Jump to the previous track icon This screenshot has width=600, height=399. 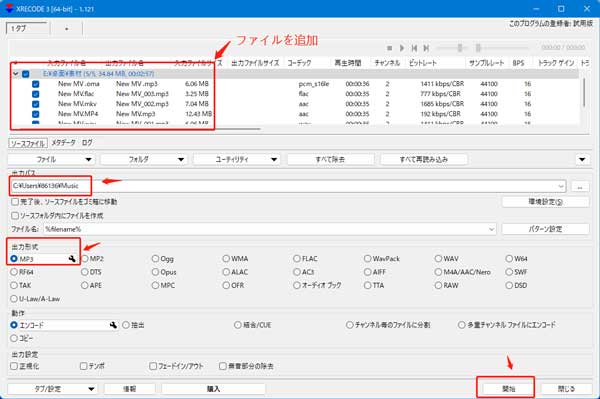point(414,48)
